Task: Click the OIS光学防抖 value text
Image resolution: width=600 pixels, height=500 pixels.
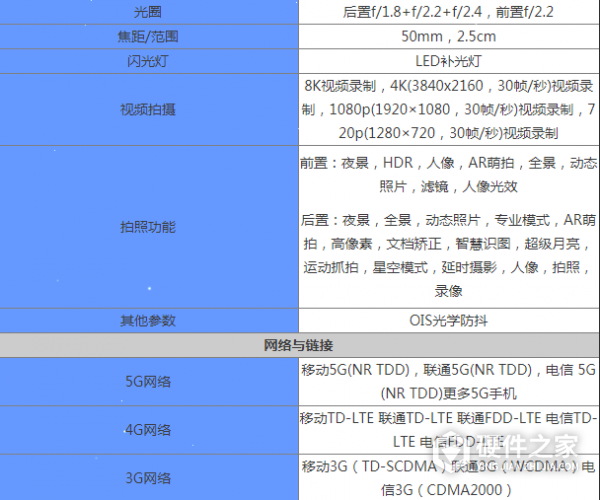Action: (448, 321)
